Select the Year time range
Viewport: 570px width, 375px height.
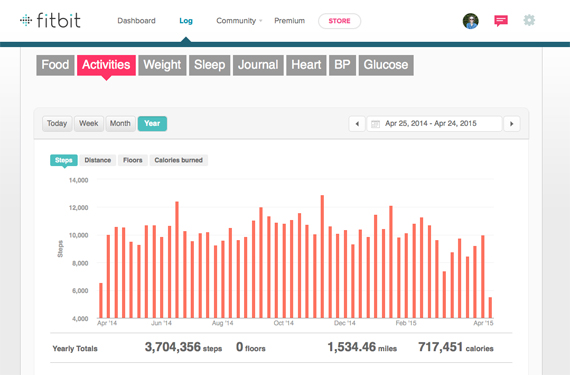point(152,124)
